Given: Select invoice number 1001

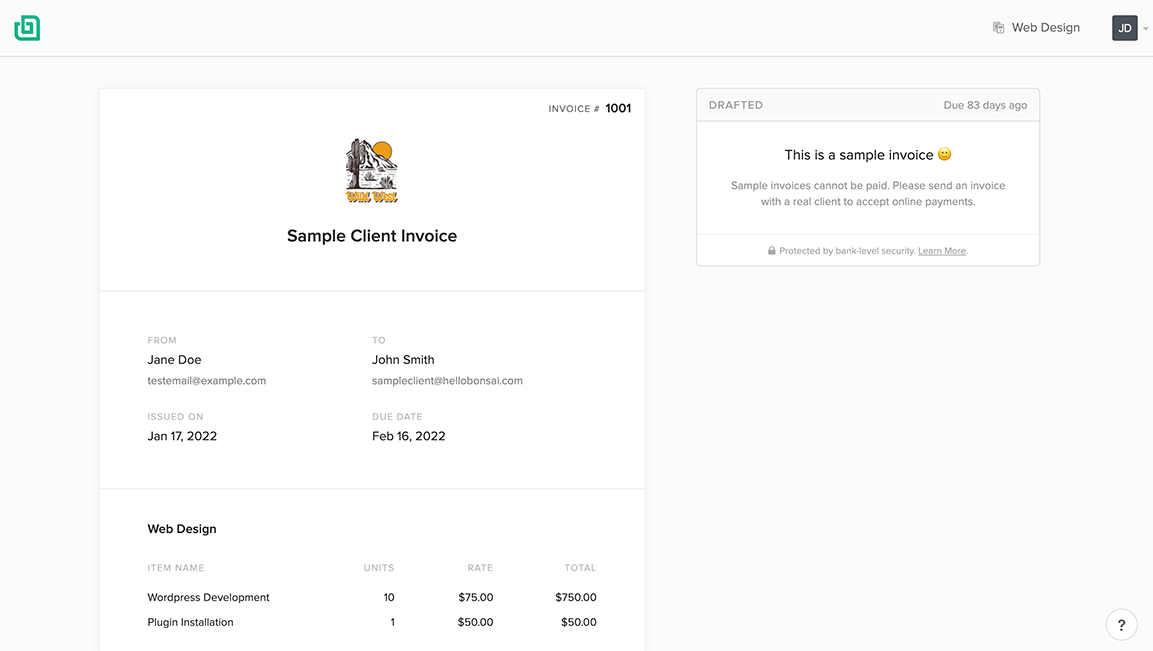Looking at the screenshot, I should pos(618,108).
